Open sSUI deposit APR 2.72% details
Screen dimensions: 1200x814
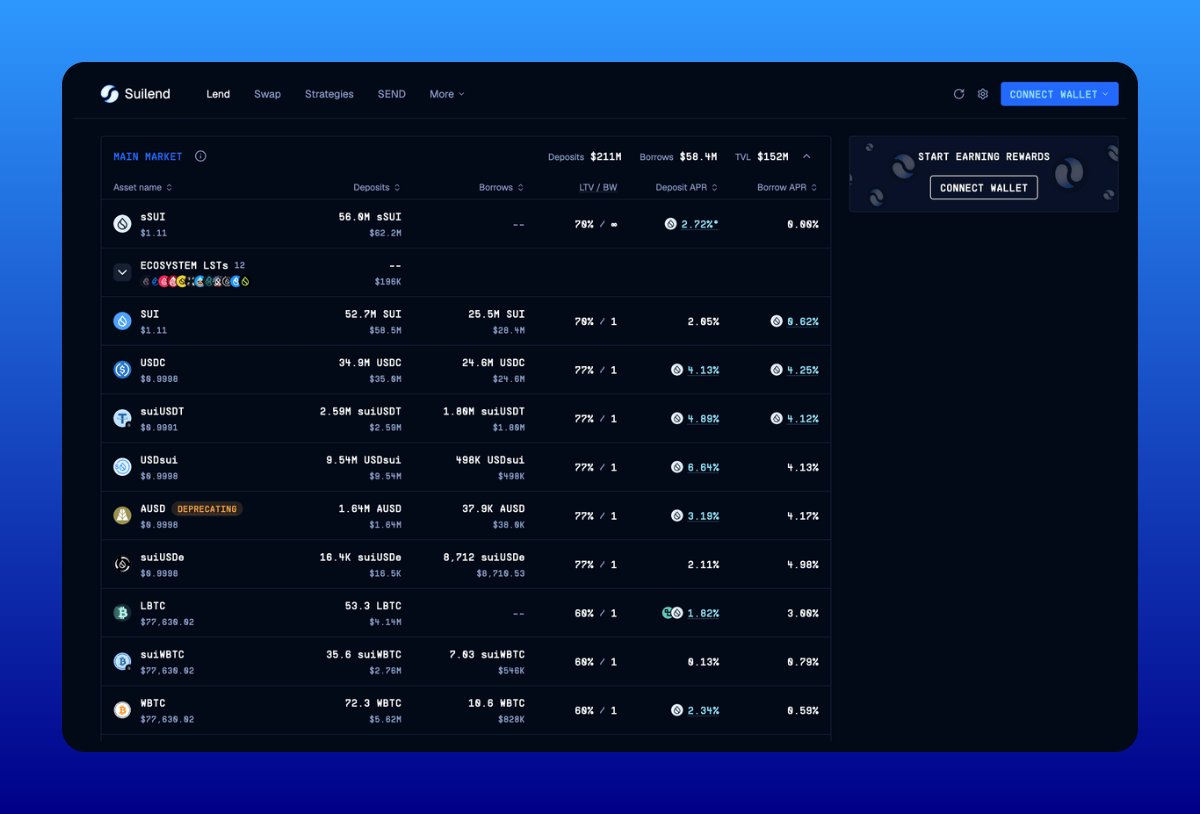pyautogui.click(x=700, y=224)
